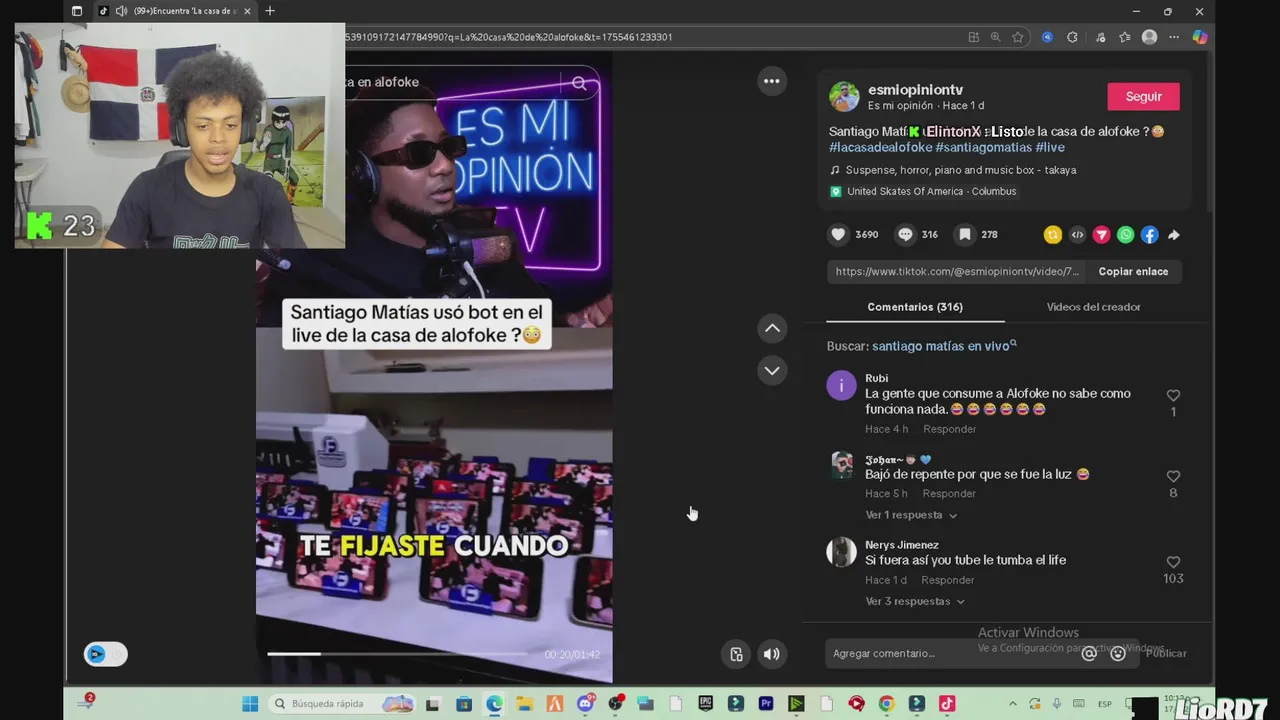Save video with the bookmark icon
1280x720 pixels.
point(964,234)
